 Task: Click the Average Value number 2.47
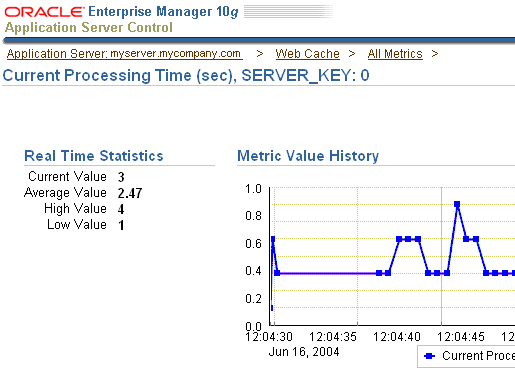[130, 193]
